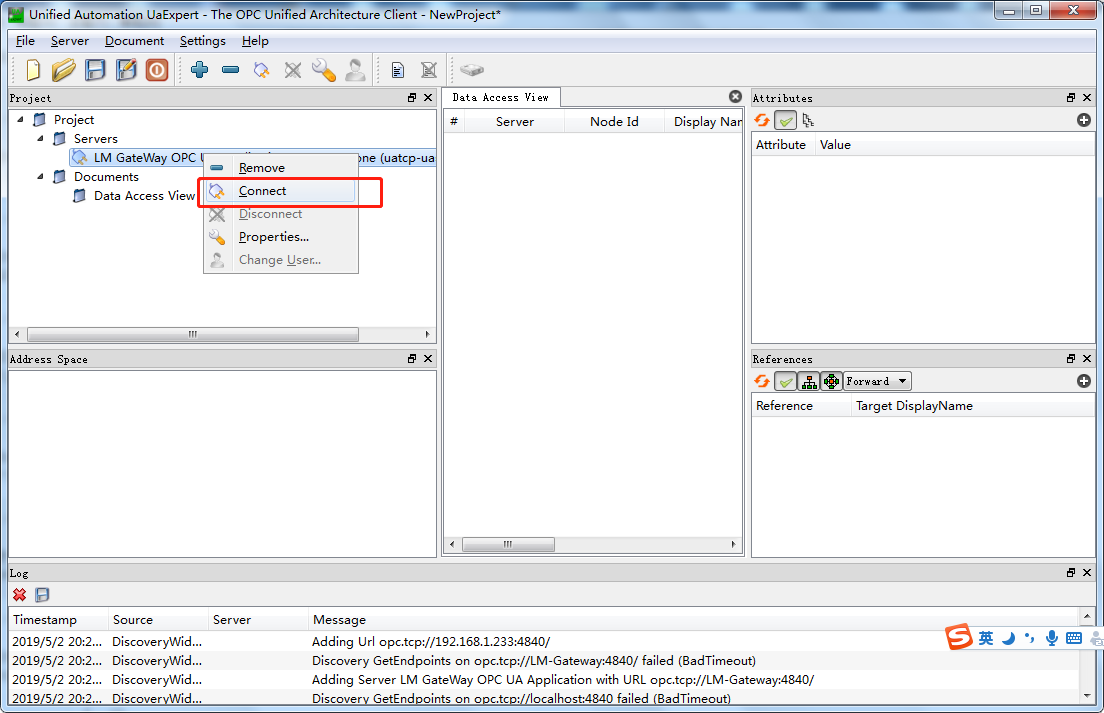The height and width of the screenshot is (713, 1104).
Task: Click the Change User icon in the toolbar
Action: coord(356,70)
